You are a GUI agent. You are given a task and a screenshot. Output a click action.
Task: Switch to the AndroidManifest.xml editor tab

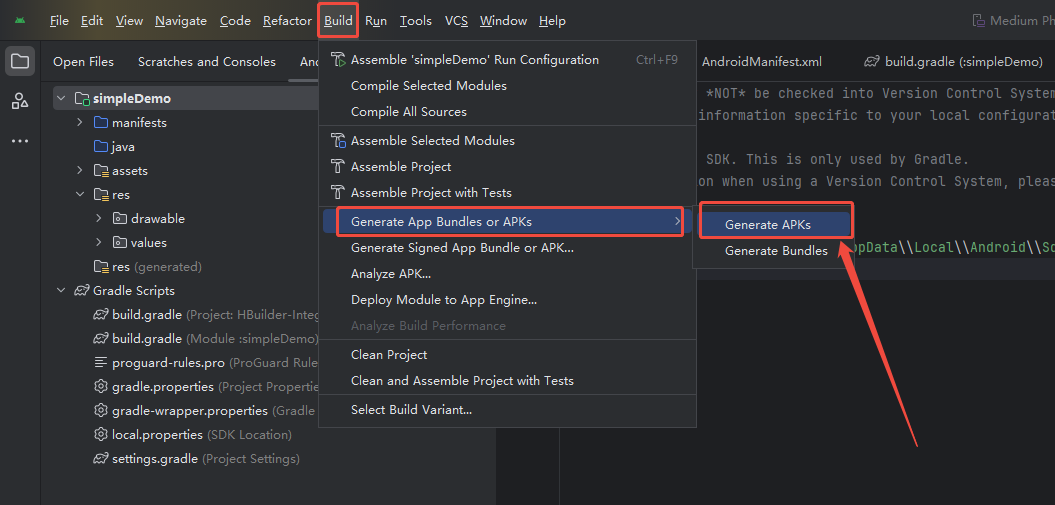pos(761,62)
